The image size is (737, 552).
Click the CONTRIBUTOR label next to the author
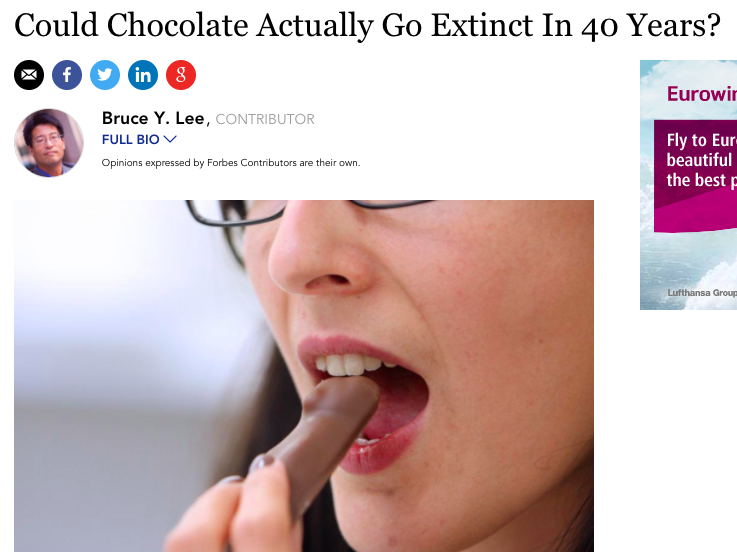pos(265,119)
